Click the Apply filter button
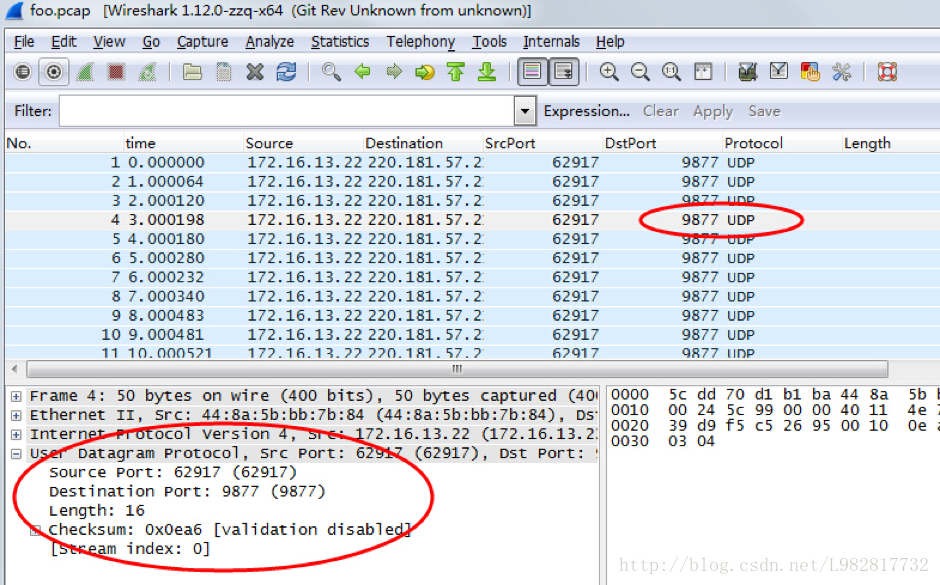The image size is (940, 585). [x=713, y=111]
